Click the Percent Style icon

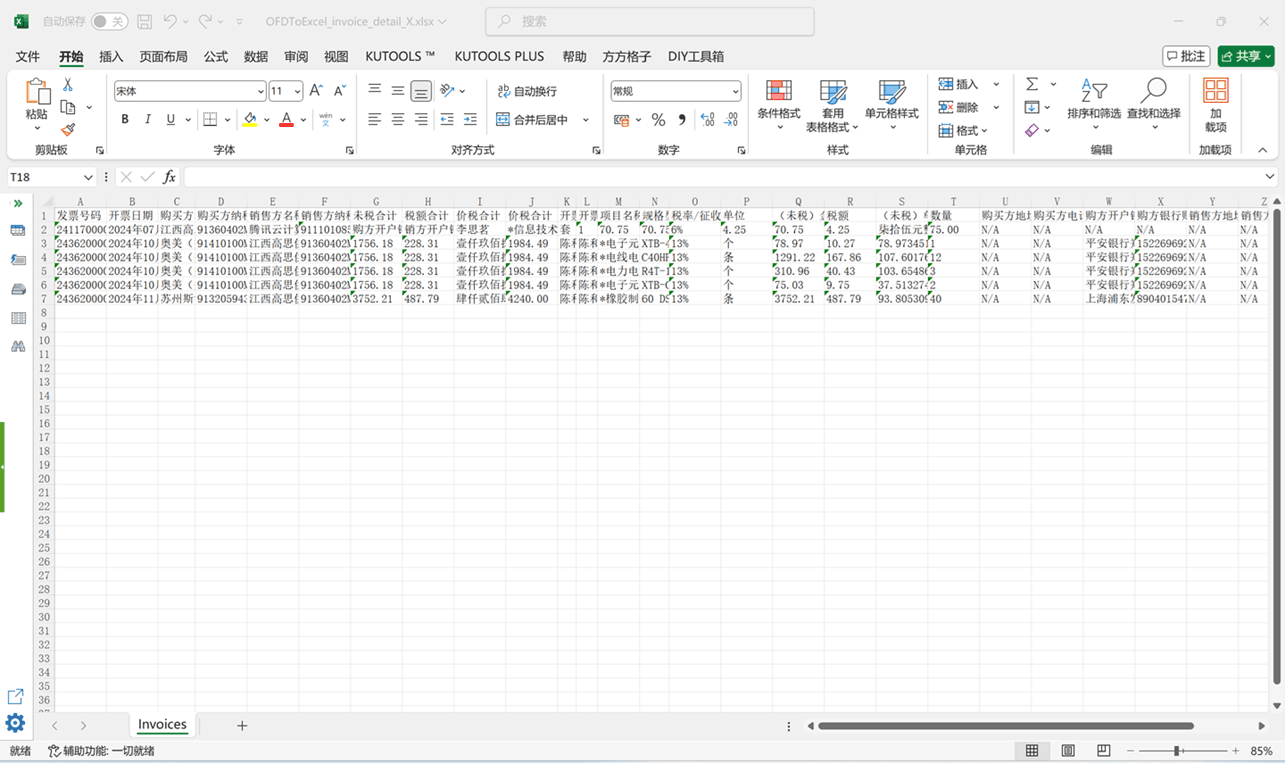658,120
